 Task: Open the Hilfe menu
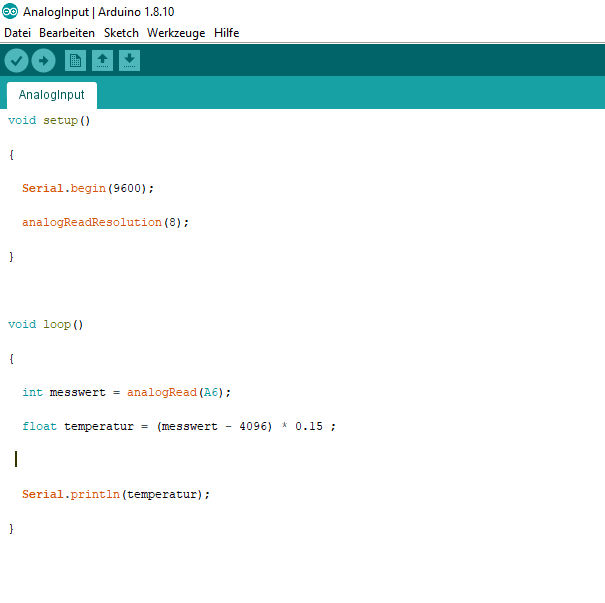(x=226, y=33)
